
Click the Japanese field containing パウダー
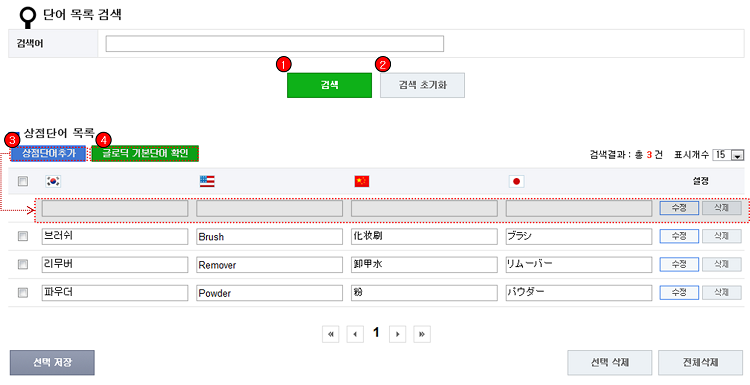(x=579, y=293)
